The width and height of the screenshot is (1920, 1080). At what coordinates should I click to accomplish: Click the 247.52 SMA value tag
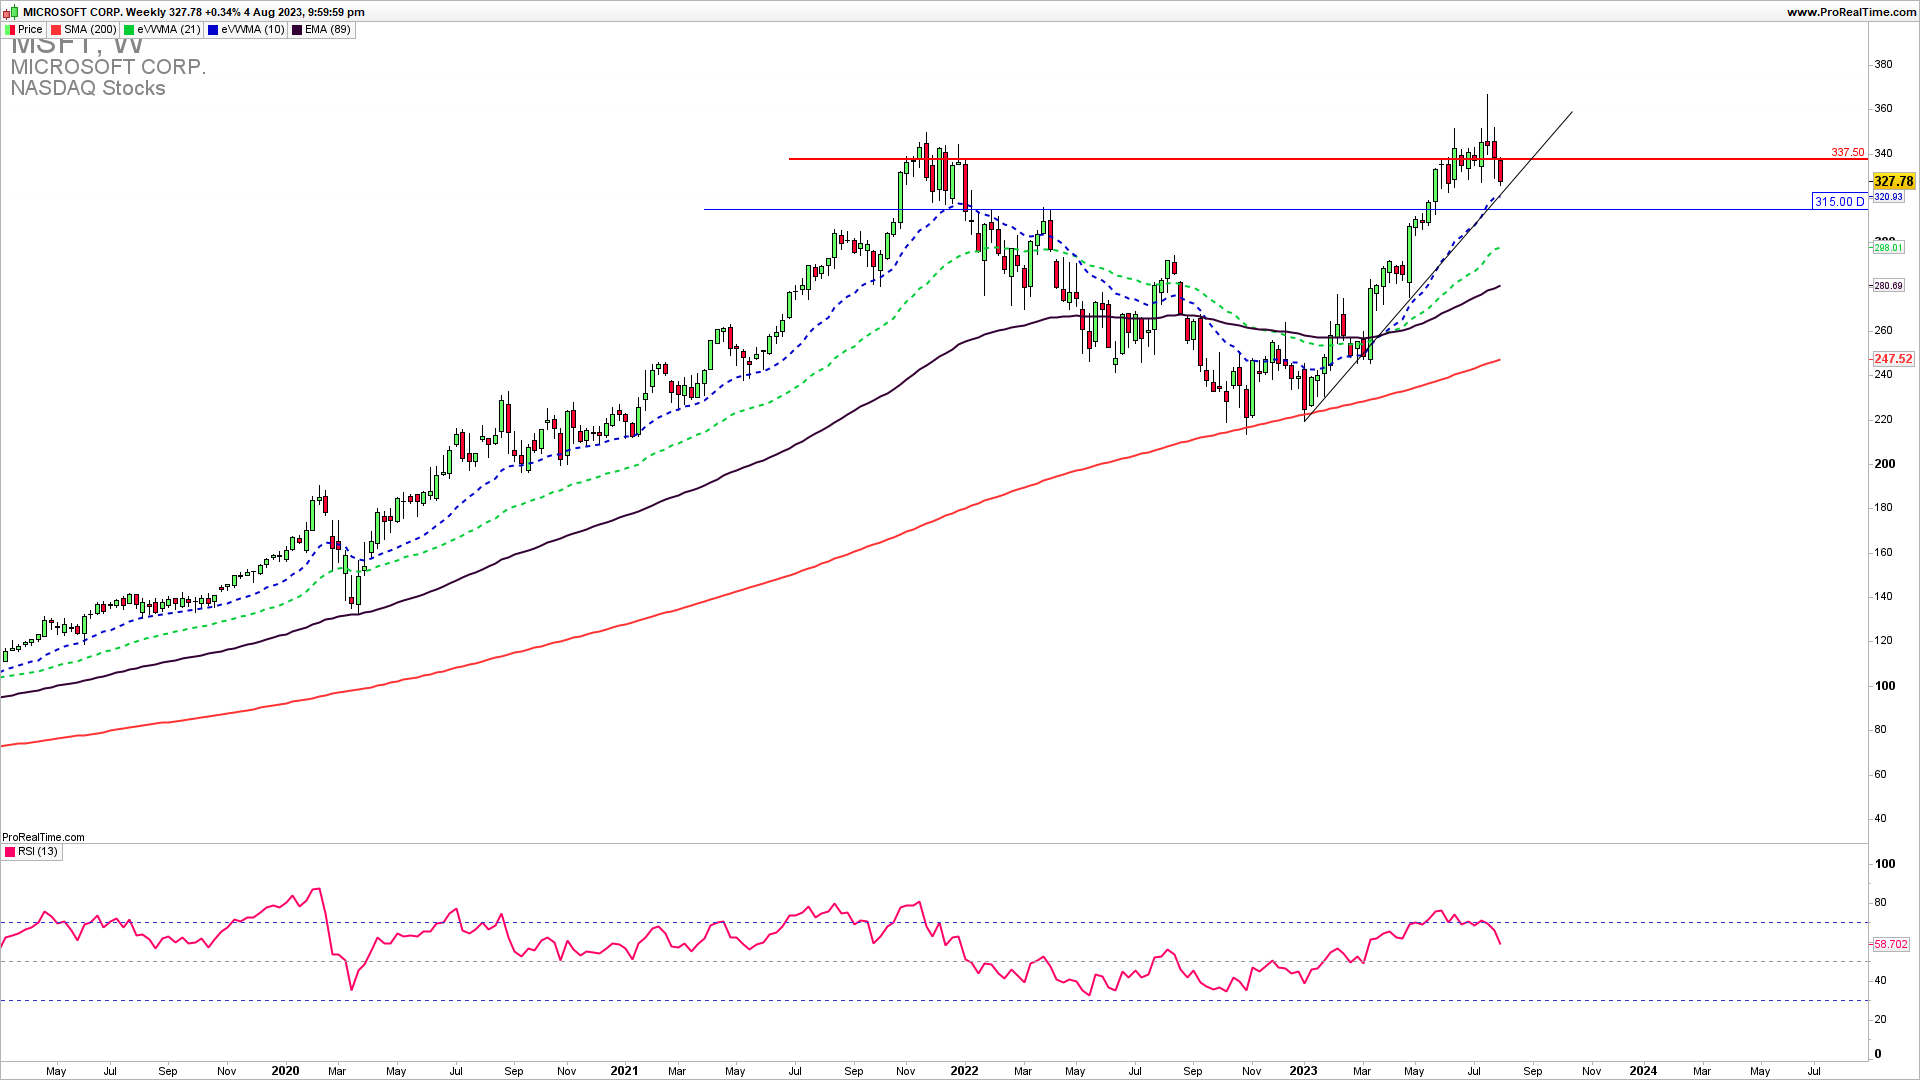pyautogui.click(x=1893, y=358)
